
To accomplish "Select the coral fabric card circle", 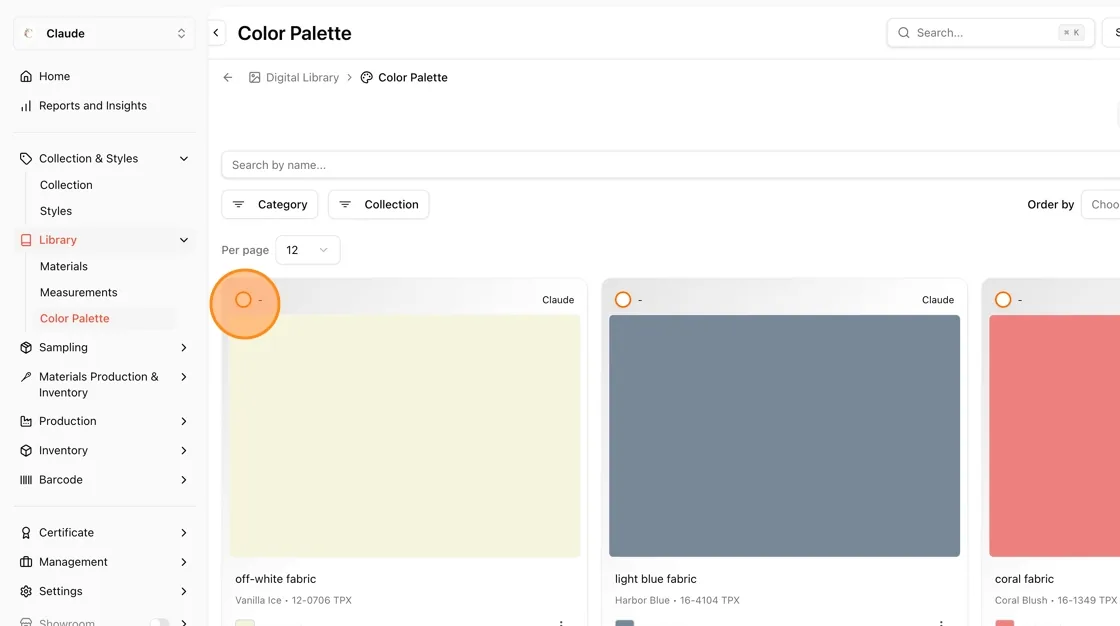I will 1003,300.
